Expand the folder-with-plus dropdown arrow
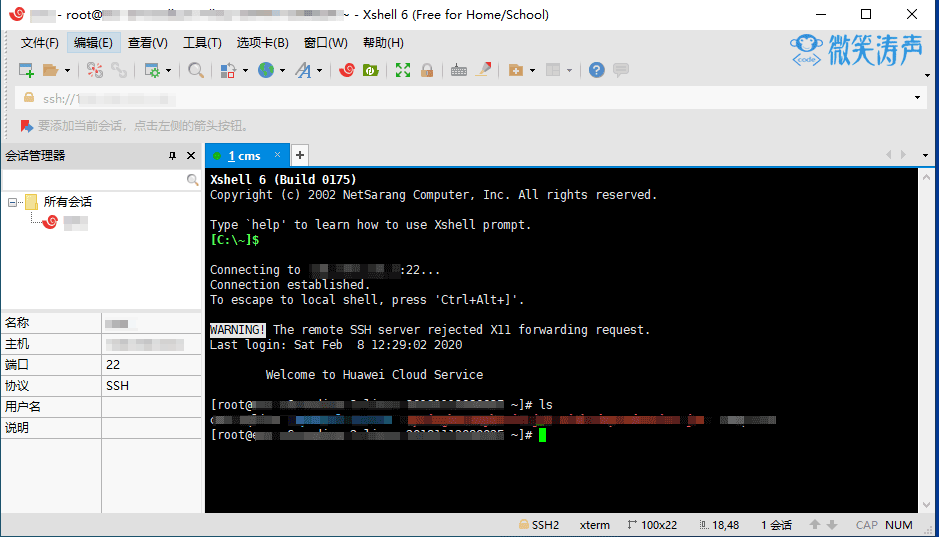 pos(532,71)
